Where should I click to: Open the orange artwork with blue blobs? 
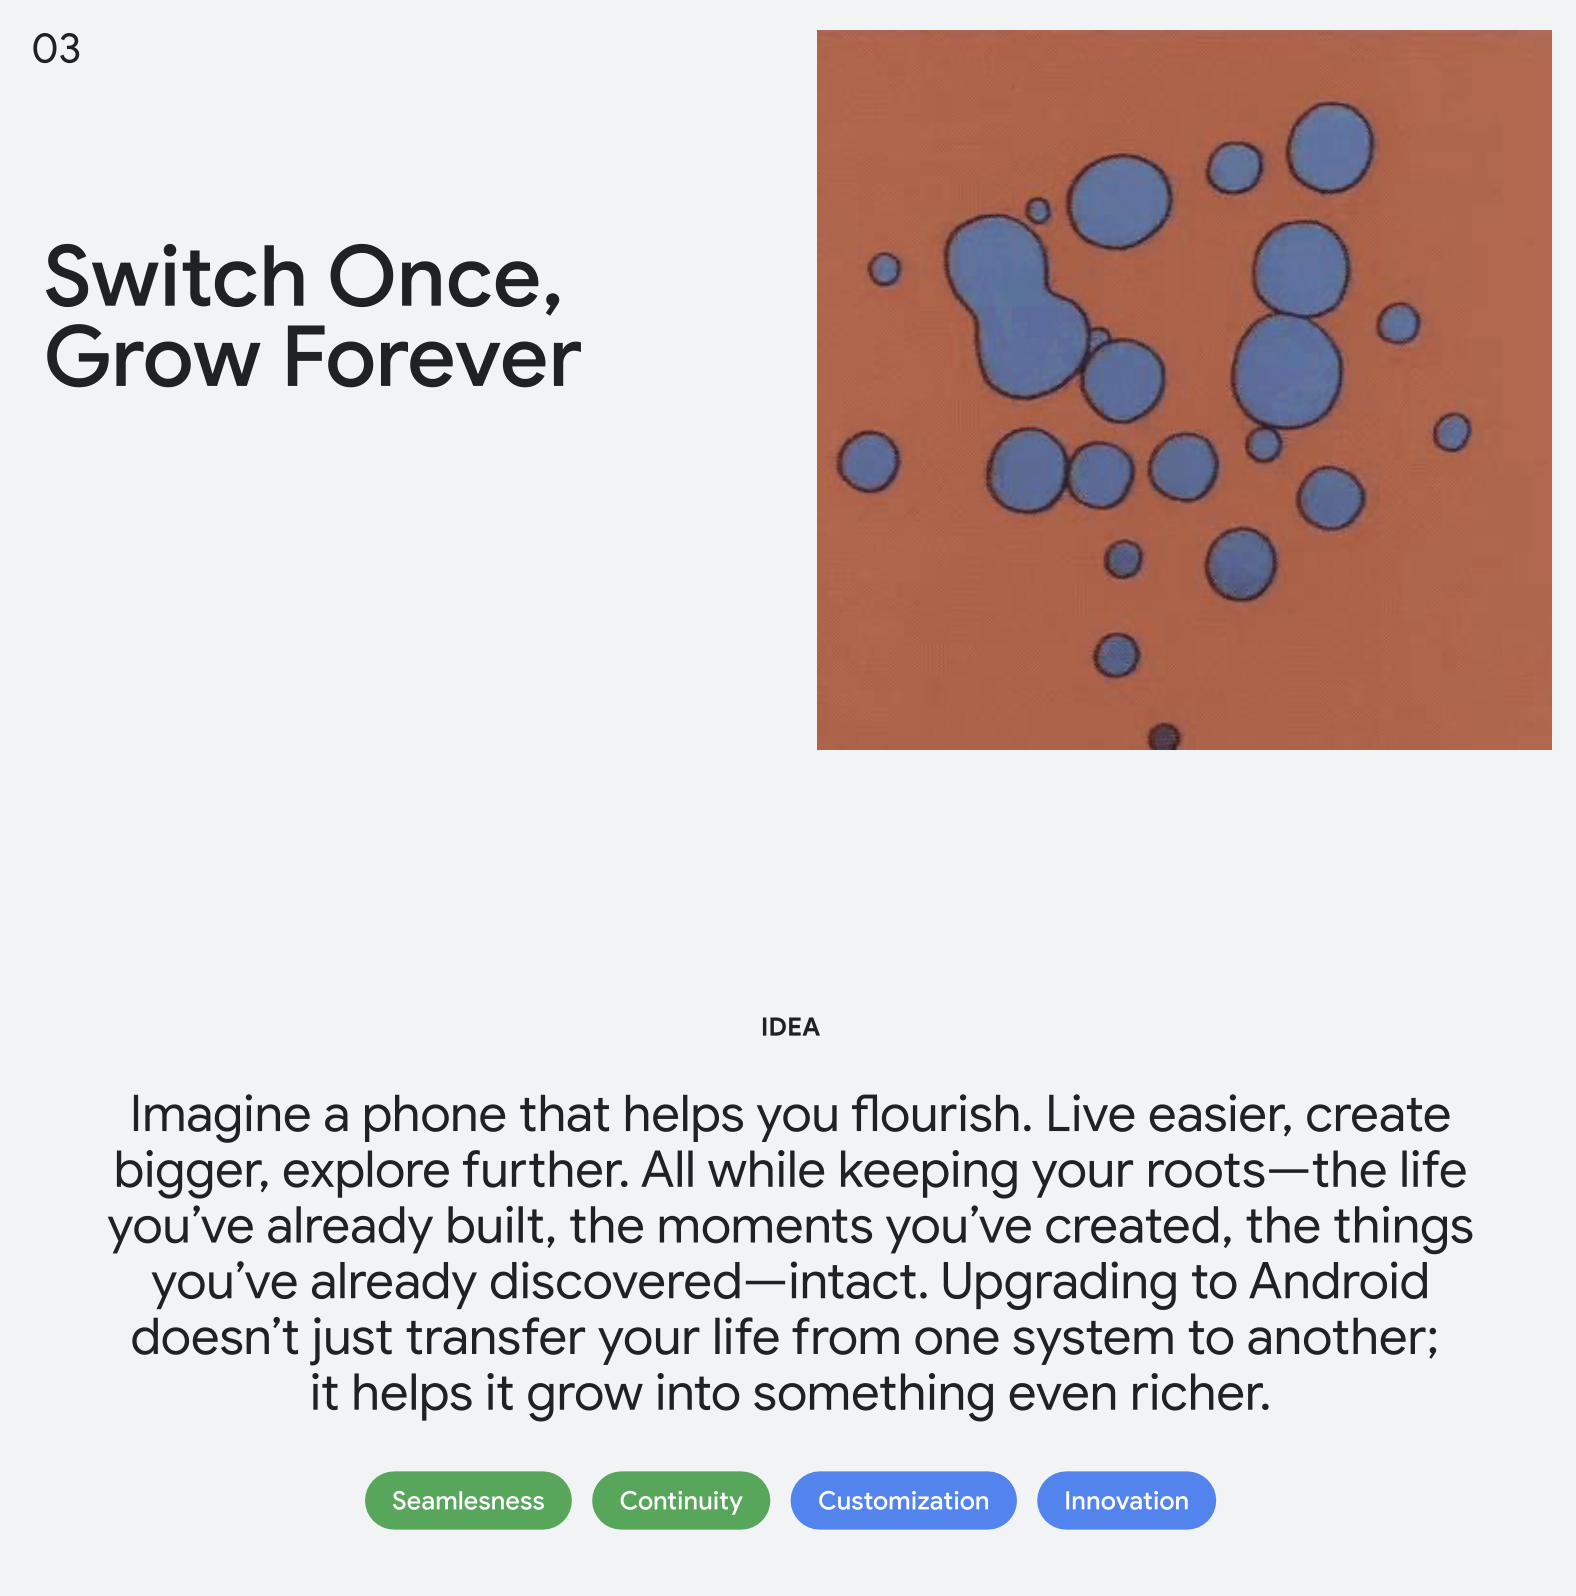point(1184,390)
